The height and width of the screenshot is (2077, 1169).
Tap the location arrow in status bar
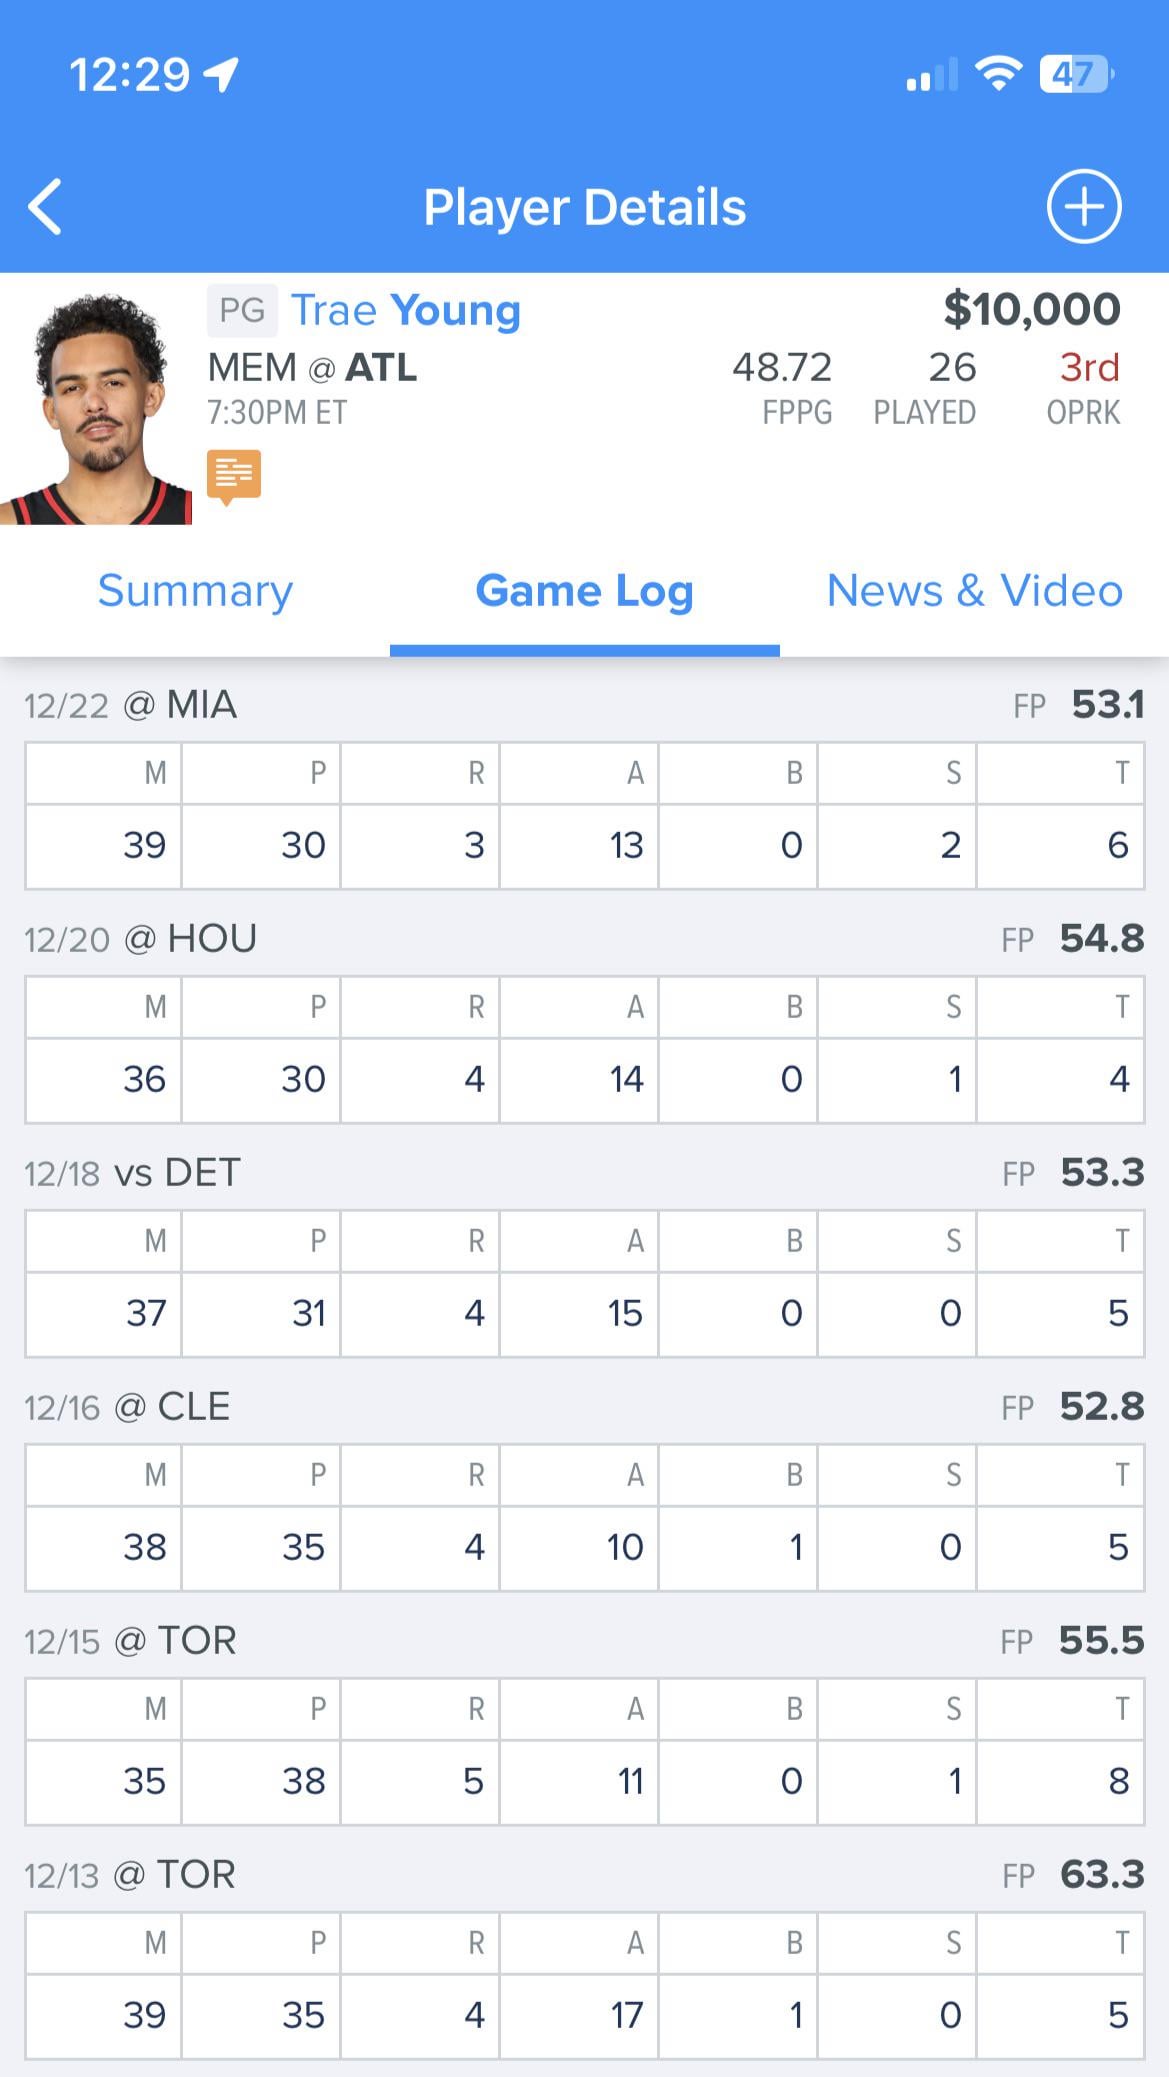221,74
